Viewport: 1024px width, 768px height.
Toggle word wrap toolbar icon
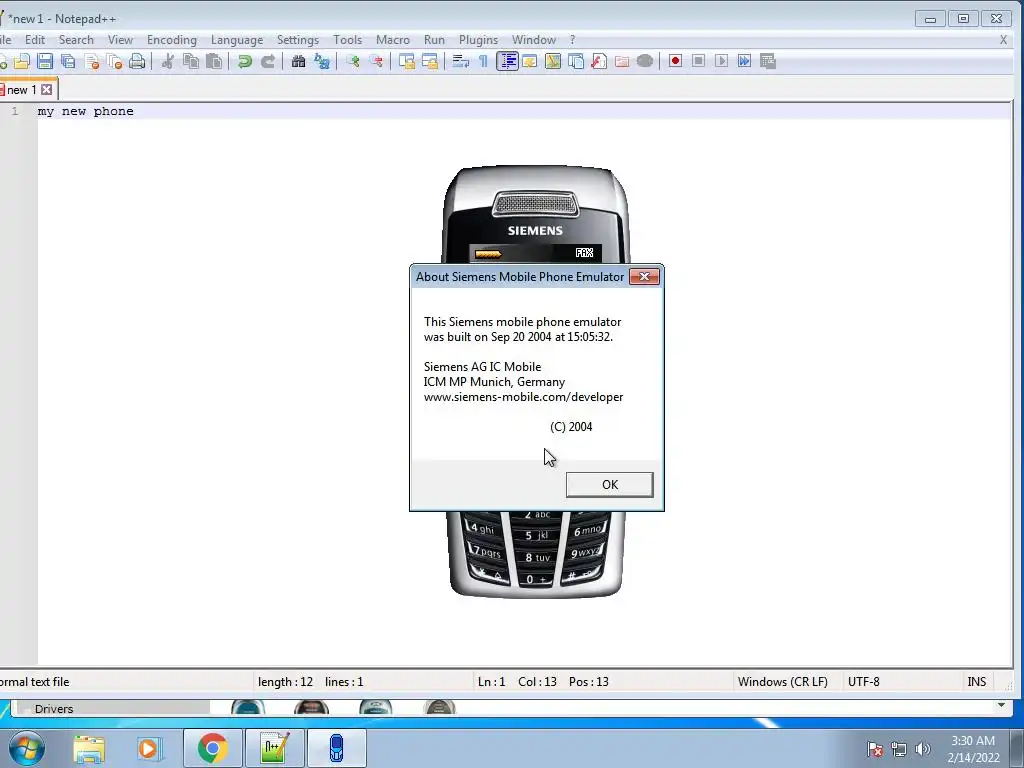tap(460, 61)
